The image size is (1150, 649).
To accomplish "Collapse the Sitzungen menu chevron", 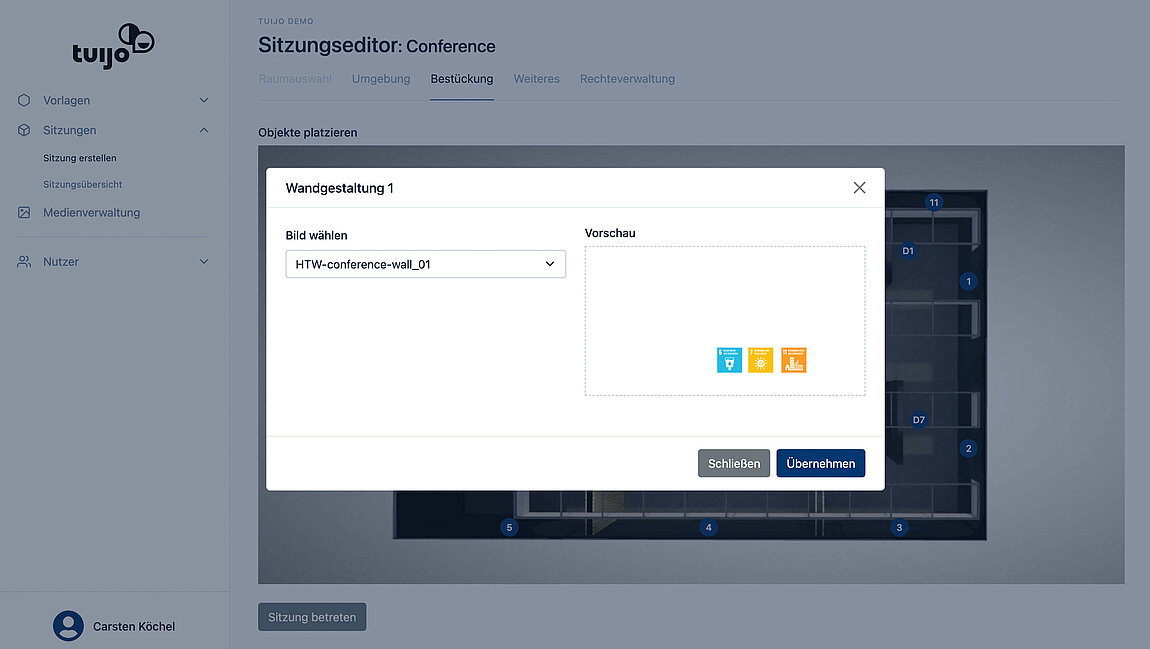I will 204,130.
